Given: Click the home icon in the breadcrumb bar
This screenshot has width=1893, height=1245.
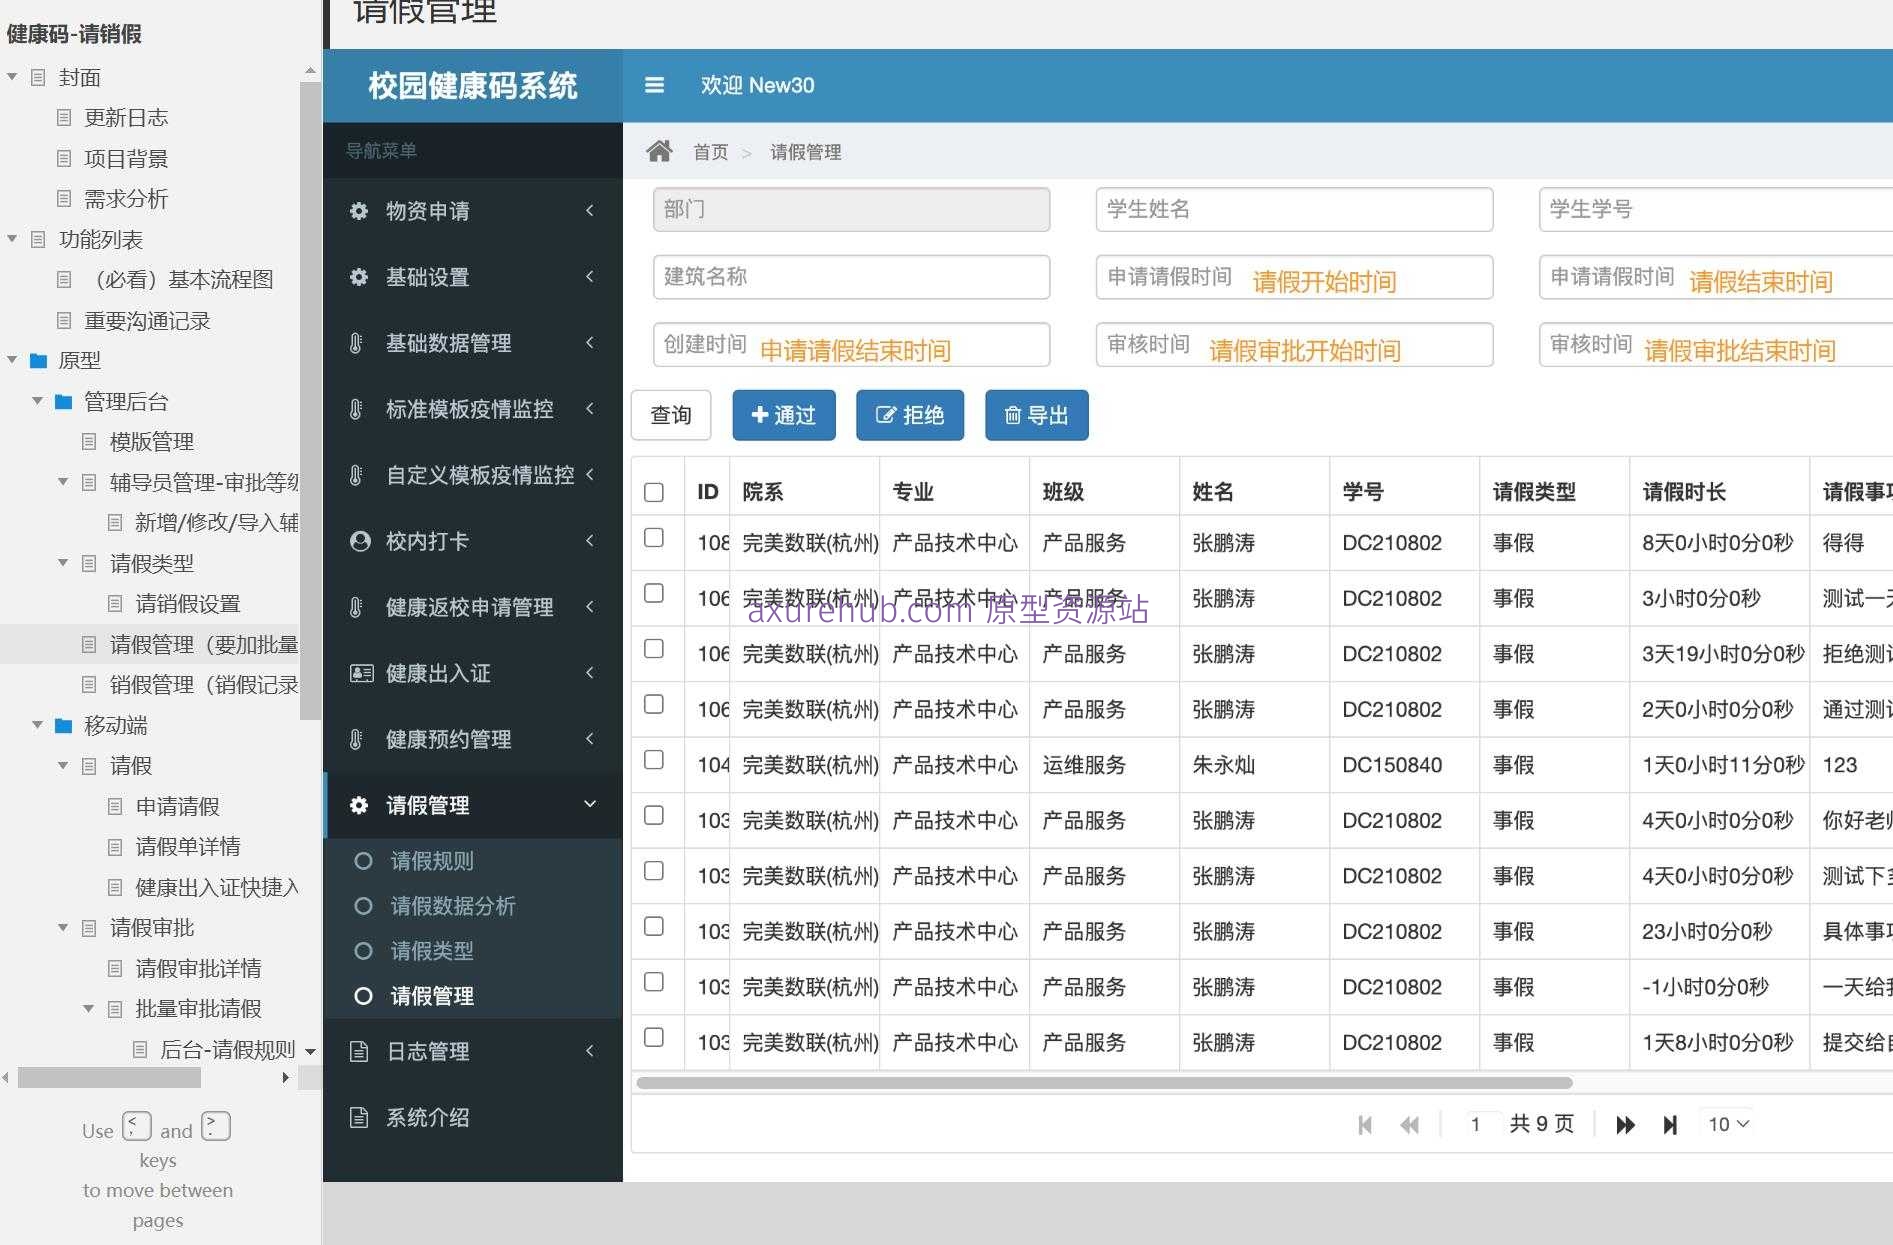Looking at the screenshot, I should click(660, 151).
